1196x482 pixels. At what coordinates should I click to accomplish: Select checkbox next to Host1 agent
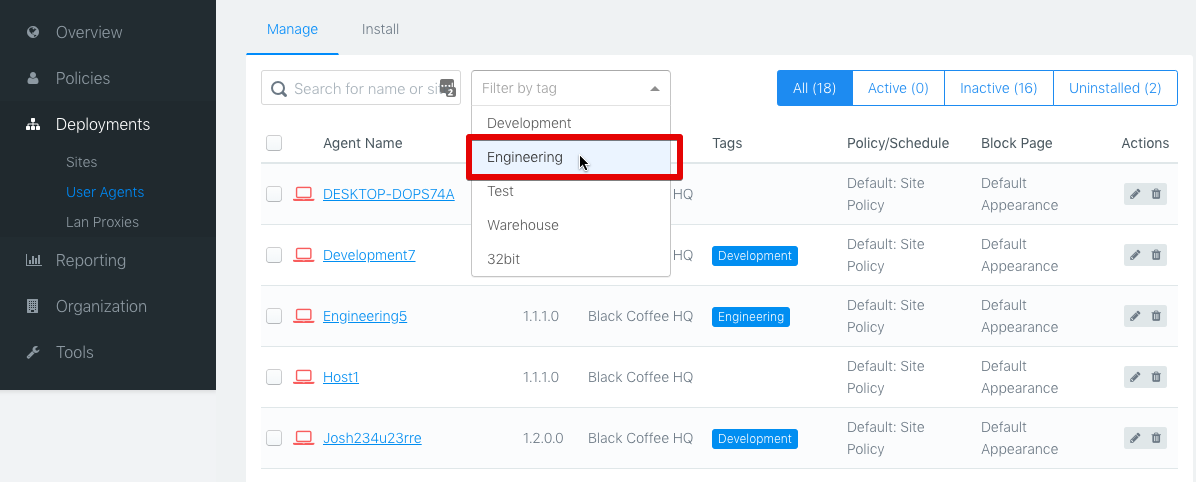[x=274, y=377]
